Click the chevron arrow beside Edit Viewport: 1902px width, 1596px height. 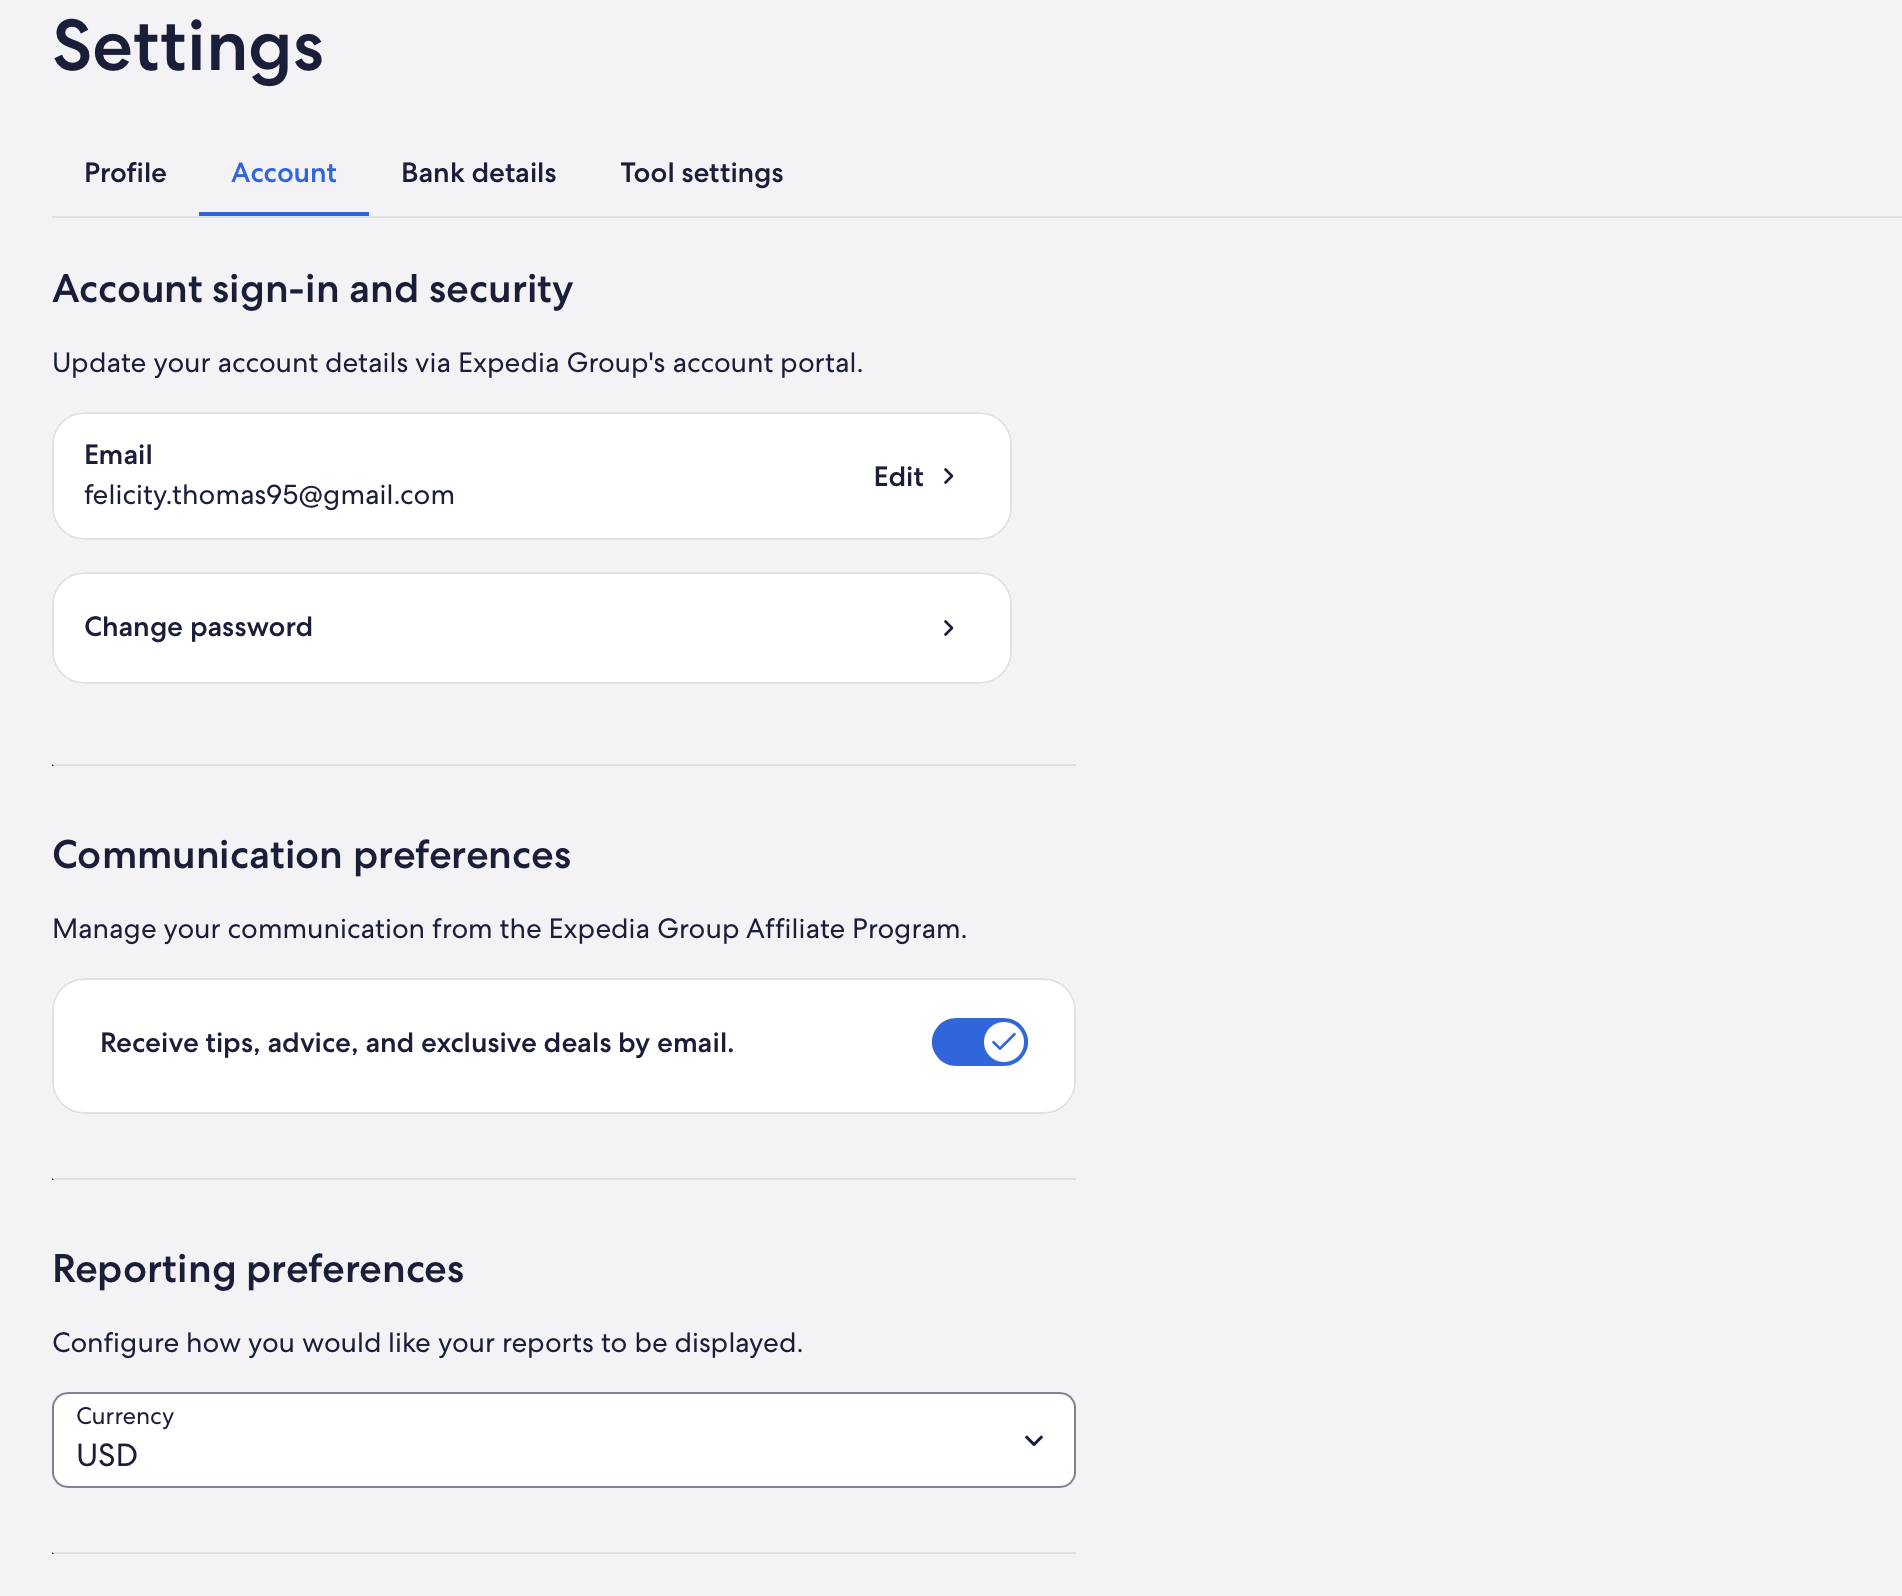click(x=949, y=477)
